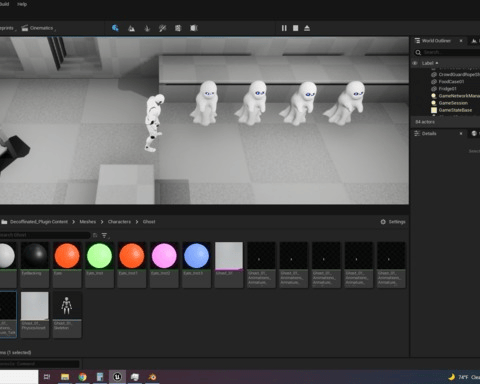Select the GameSession row in outliner
480x384 pixels.
[453, 103]
